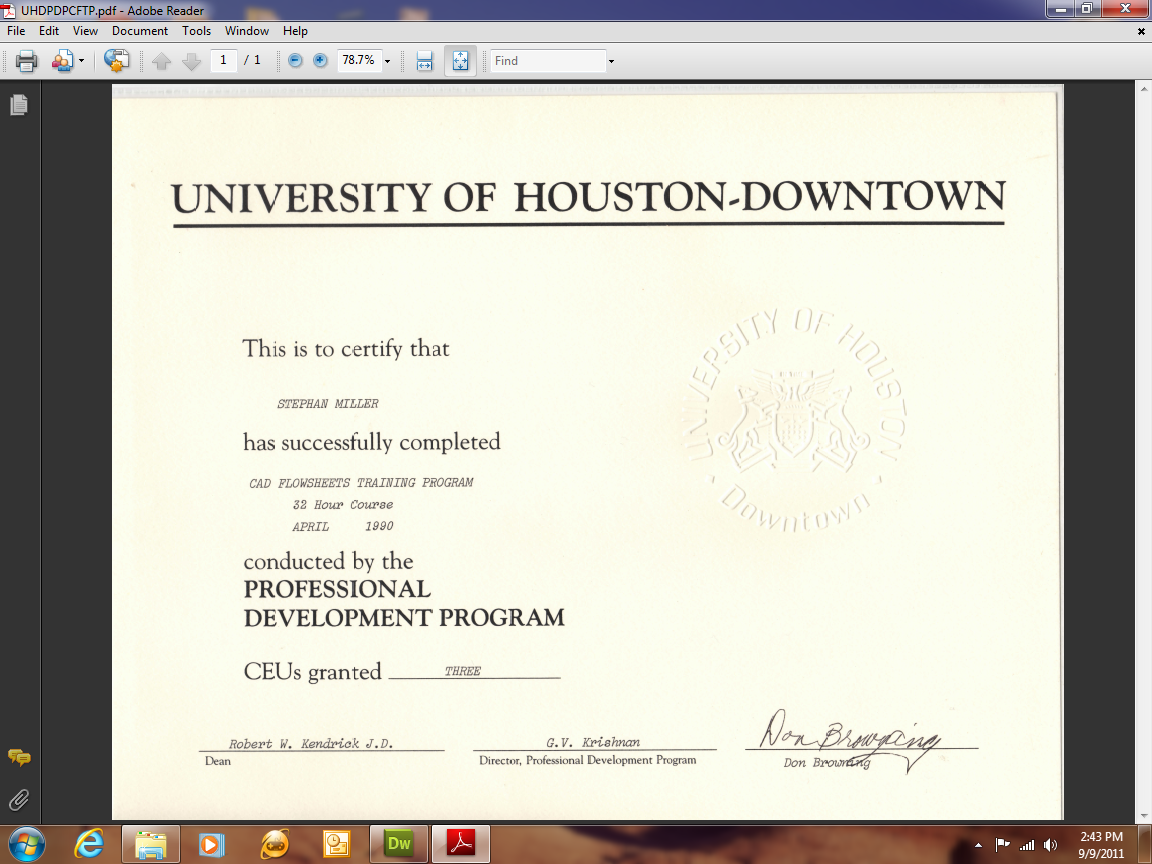Open the Find options dropdown arrow
Screen dimensions: 1152x864
tap(611, 61)
